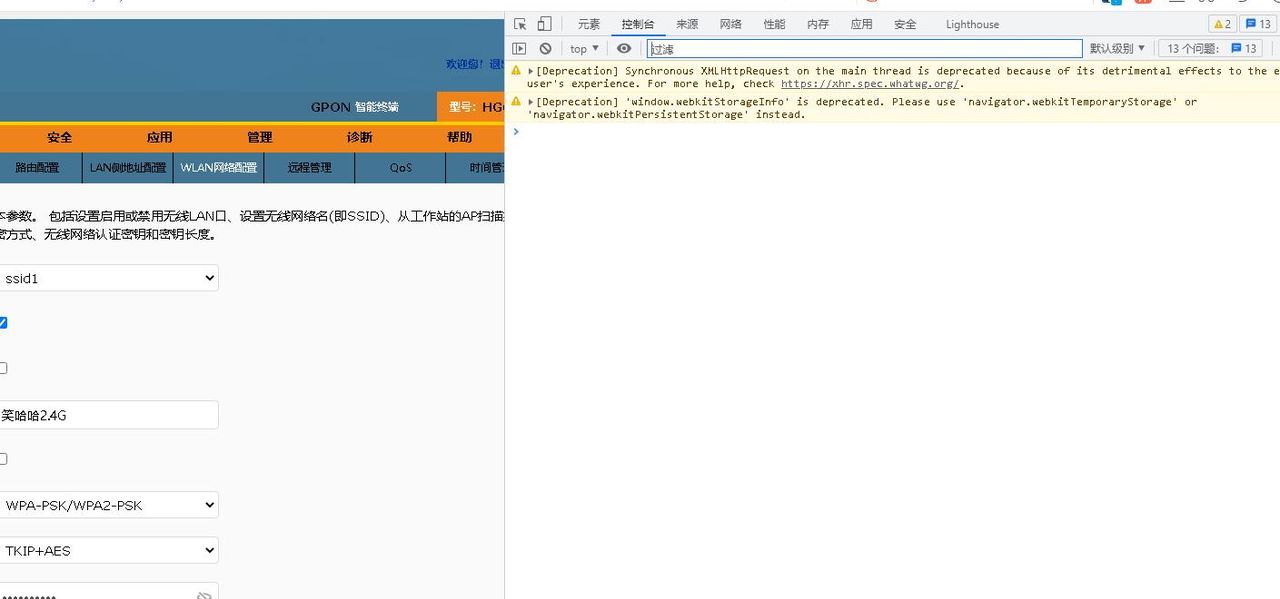The height and width of the screenshot is (599, 1280).
Task: Open the 管理 menu in router navigation
Action: (259, 137)
